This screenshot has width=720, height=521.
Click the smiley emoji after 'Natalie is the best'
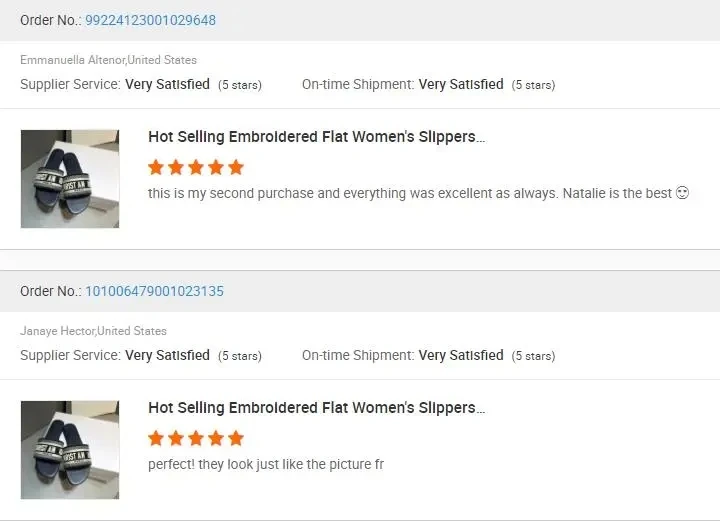click(683, 193)
